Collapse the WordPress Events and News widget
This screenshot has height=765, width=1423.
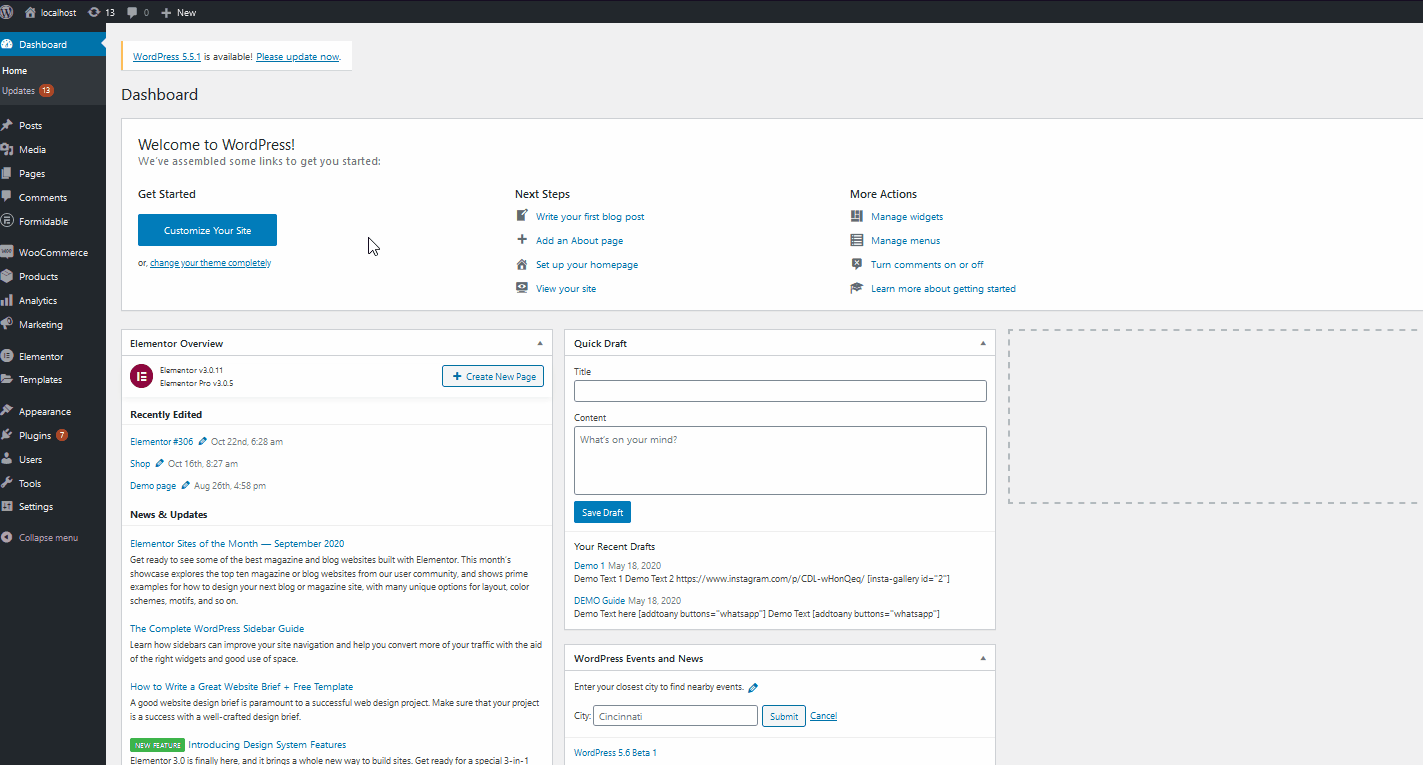tap(983, 658)
